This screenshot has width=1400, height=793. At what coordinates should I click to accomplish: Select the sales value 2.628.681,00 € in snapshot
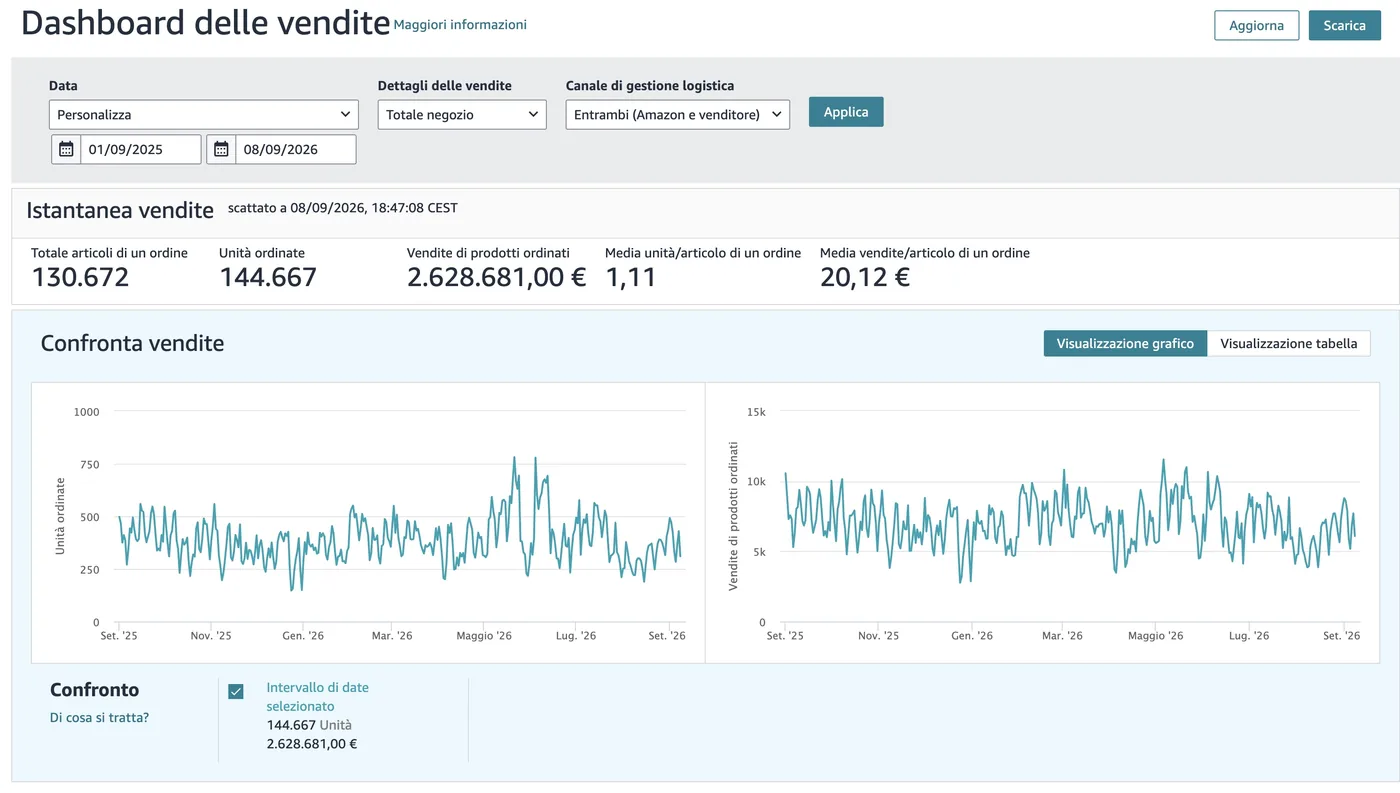click(x=496, y=277)
